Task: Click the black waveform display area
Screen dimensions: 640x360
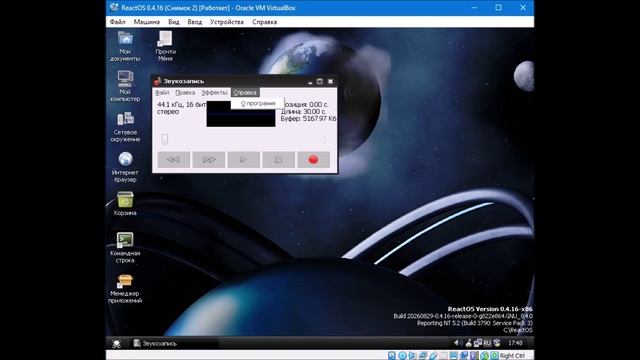Action: pyautogui.click(x=241, y=114)
